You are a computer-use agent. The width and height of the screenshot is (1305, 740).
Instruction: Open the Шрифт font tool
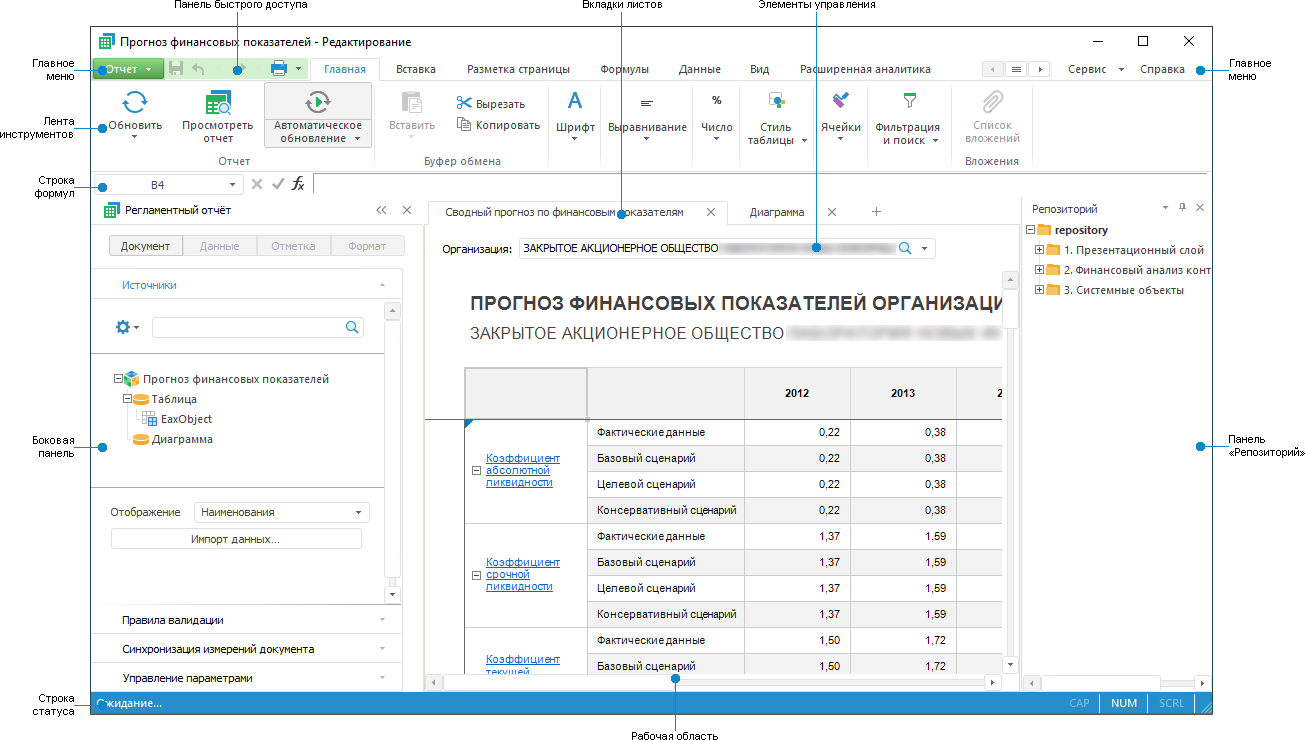pos(575,101)
